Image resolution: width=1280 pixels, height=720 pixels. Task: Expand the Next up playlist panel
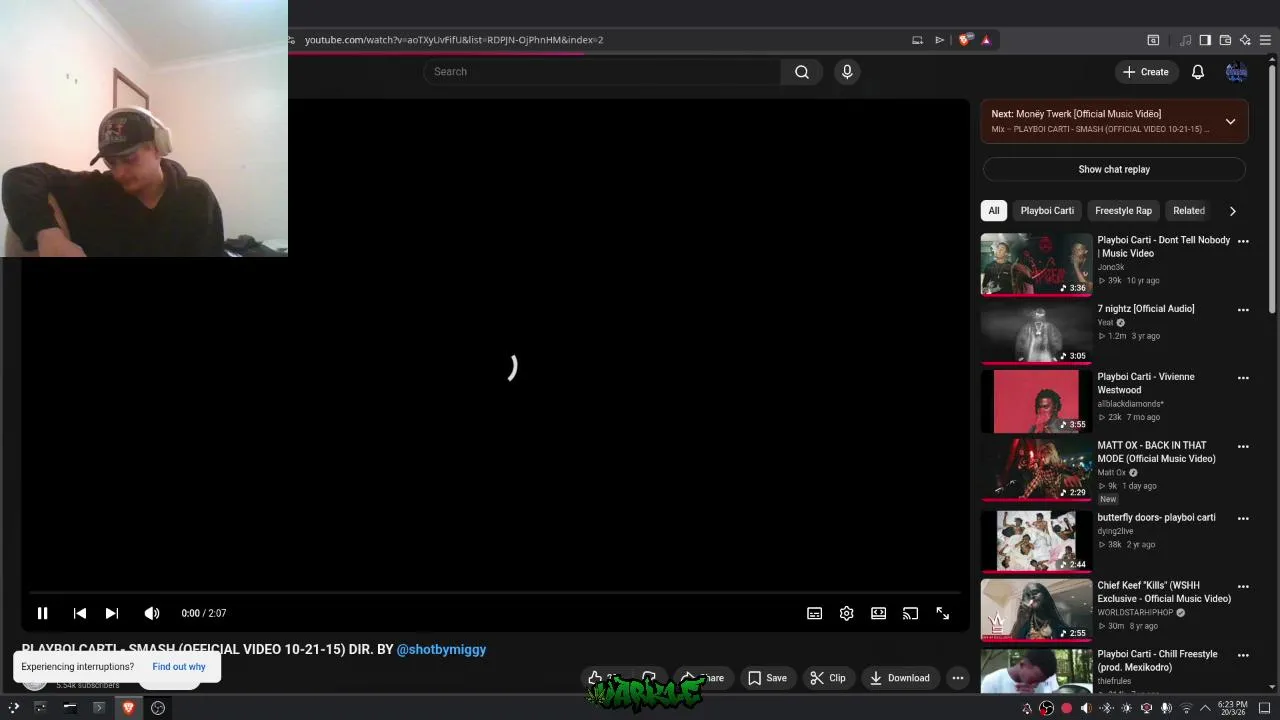(x=1230, y=121)
